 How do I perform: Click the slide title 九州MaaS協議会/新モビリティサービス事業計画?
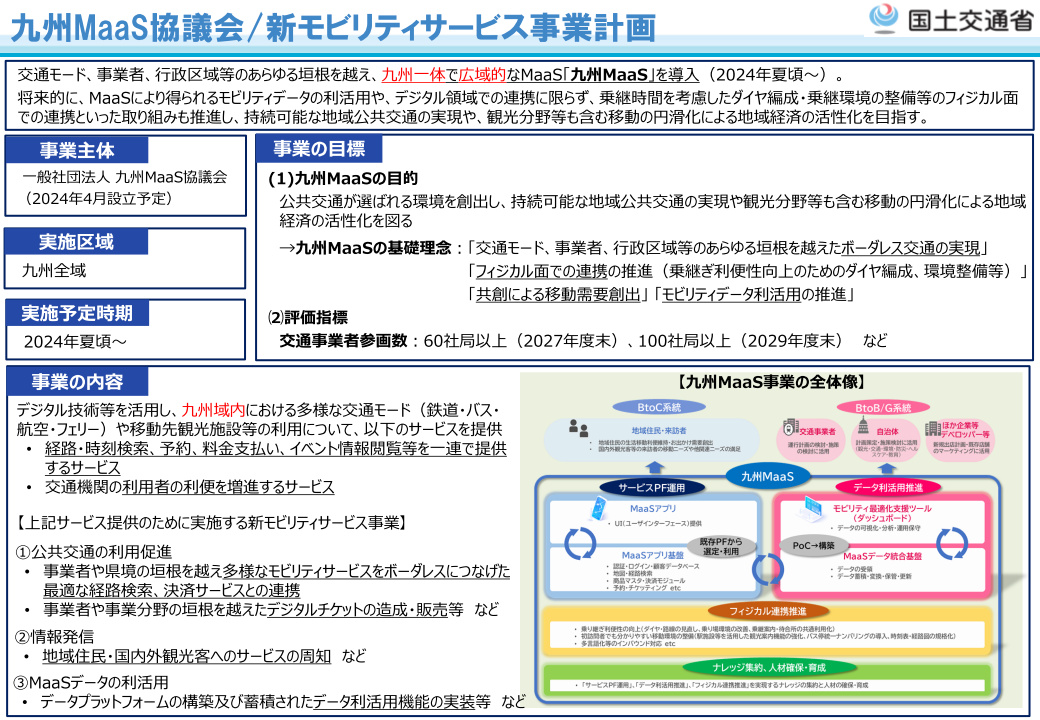pyautogui.click(x=333, y=28)
